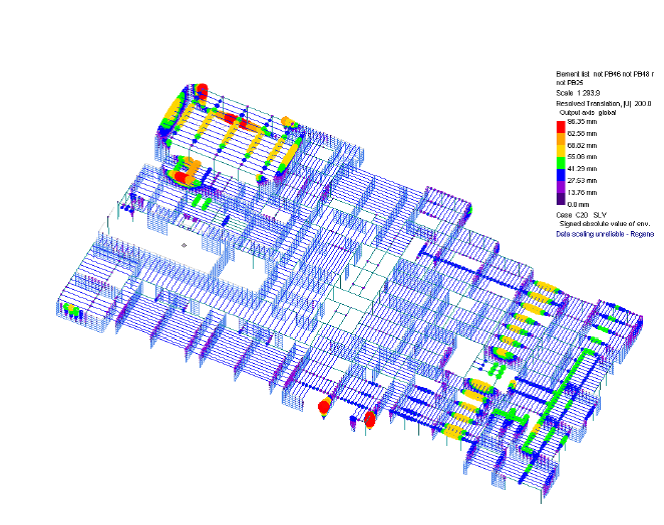664x525 pixels.
Task: Select the darkest purple legend swatch
Action: pyautogui.click(x=560, y=197)
